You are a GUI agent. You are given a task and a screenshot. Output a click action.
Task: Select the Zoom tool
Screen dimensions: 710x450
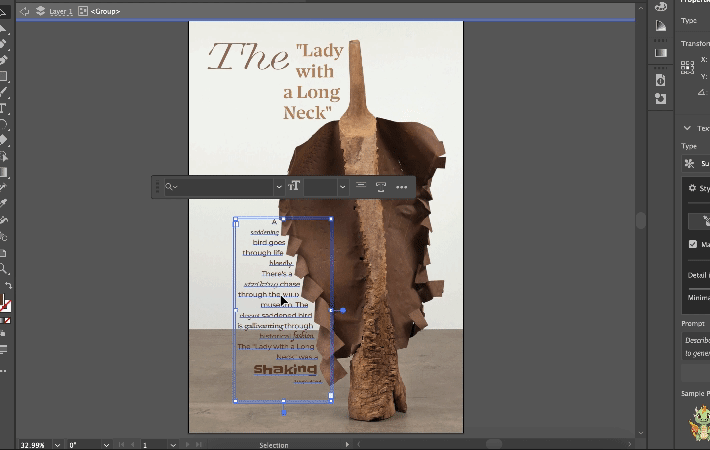tap(4, 269)
